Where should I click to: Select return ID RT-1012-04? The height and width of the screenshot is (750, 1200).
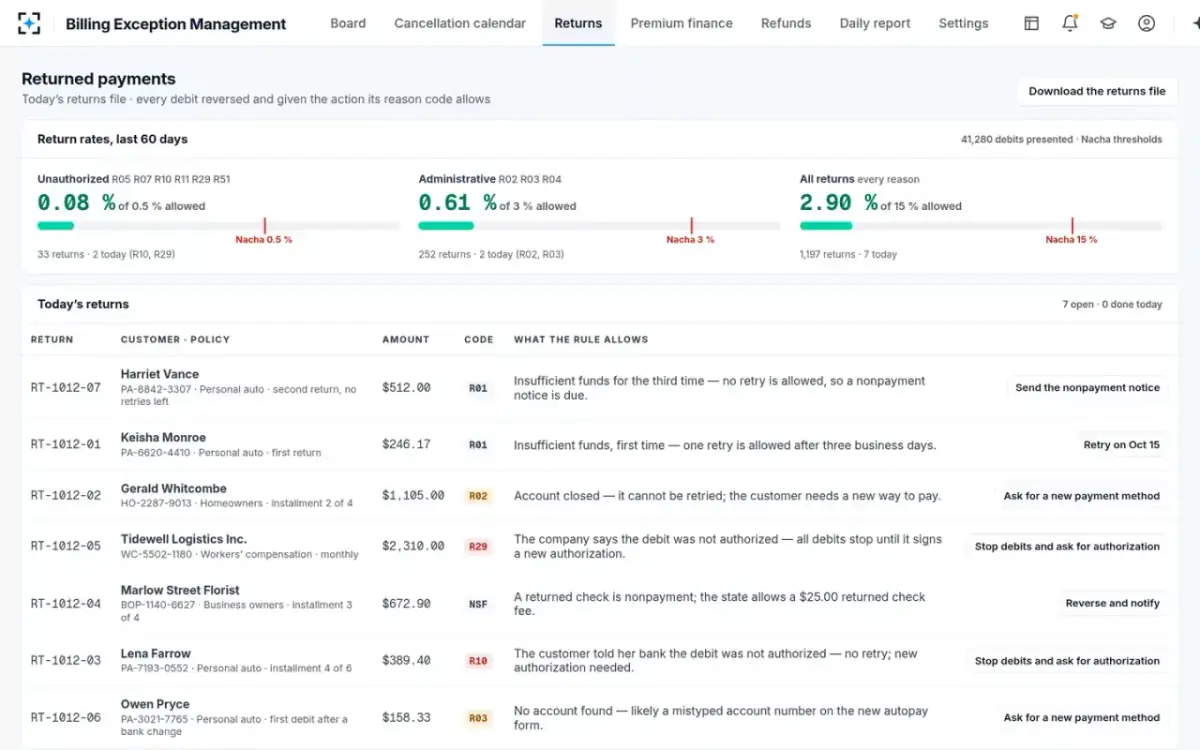(x=66, y=604)
